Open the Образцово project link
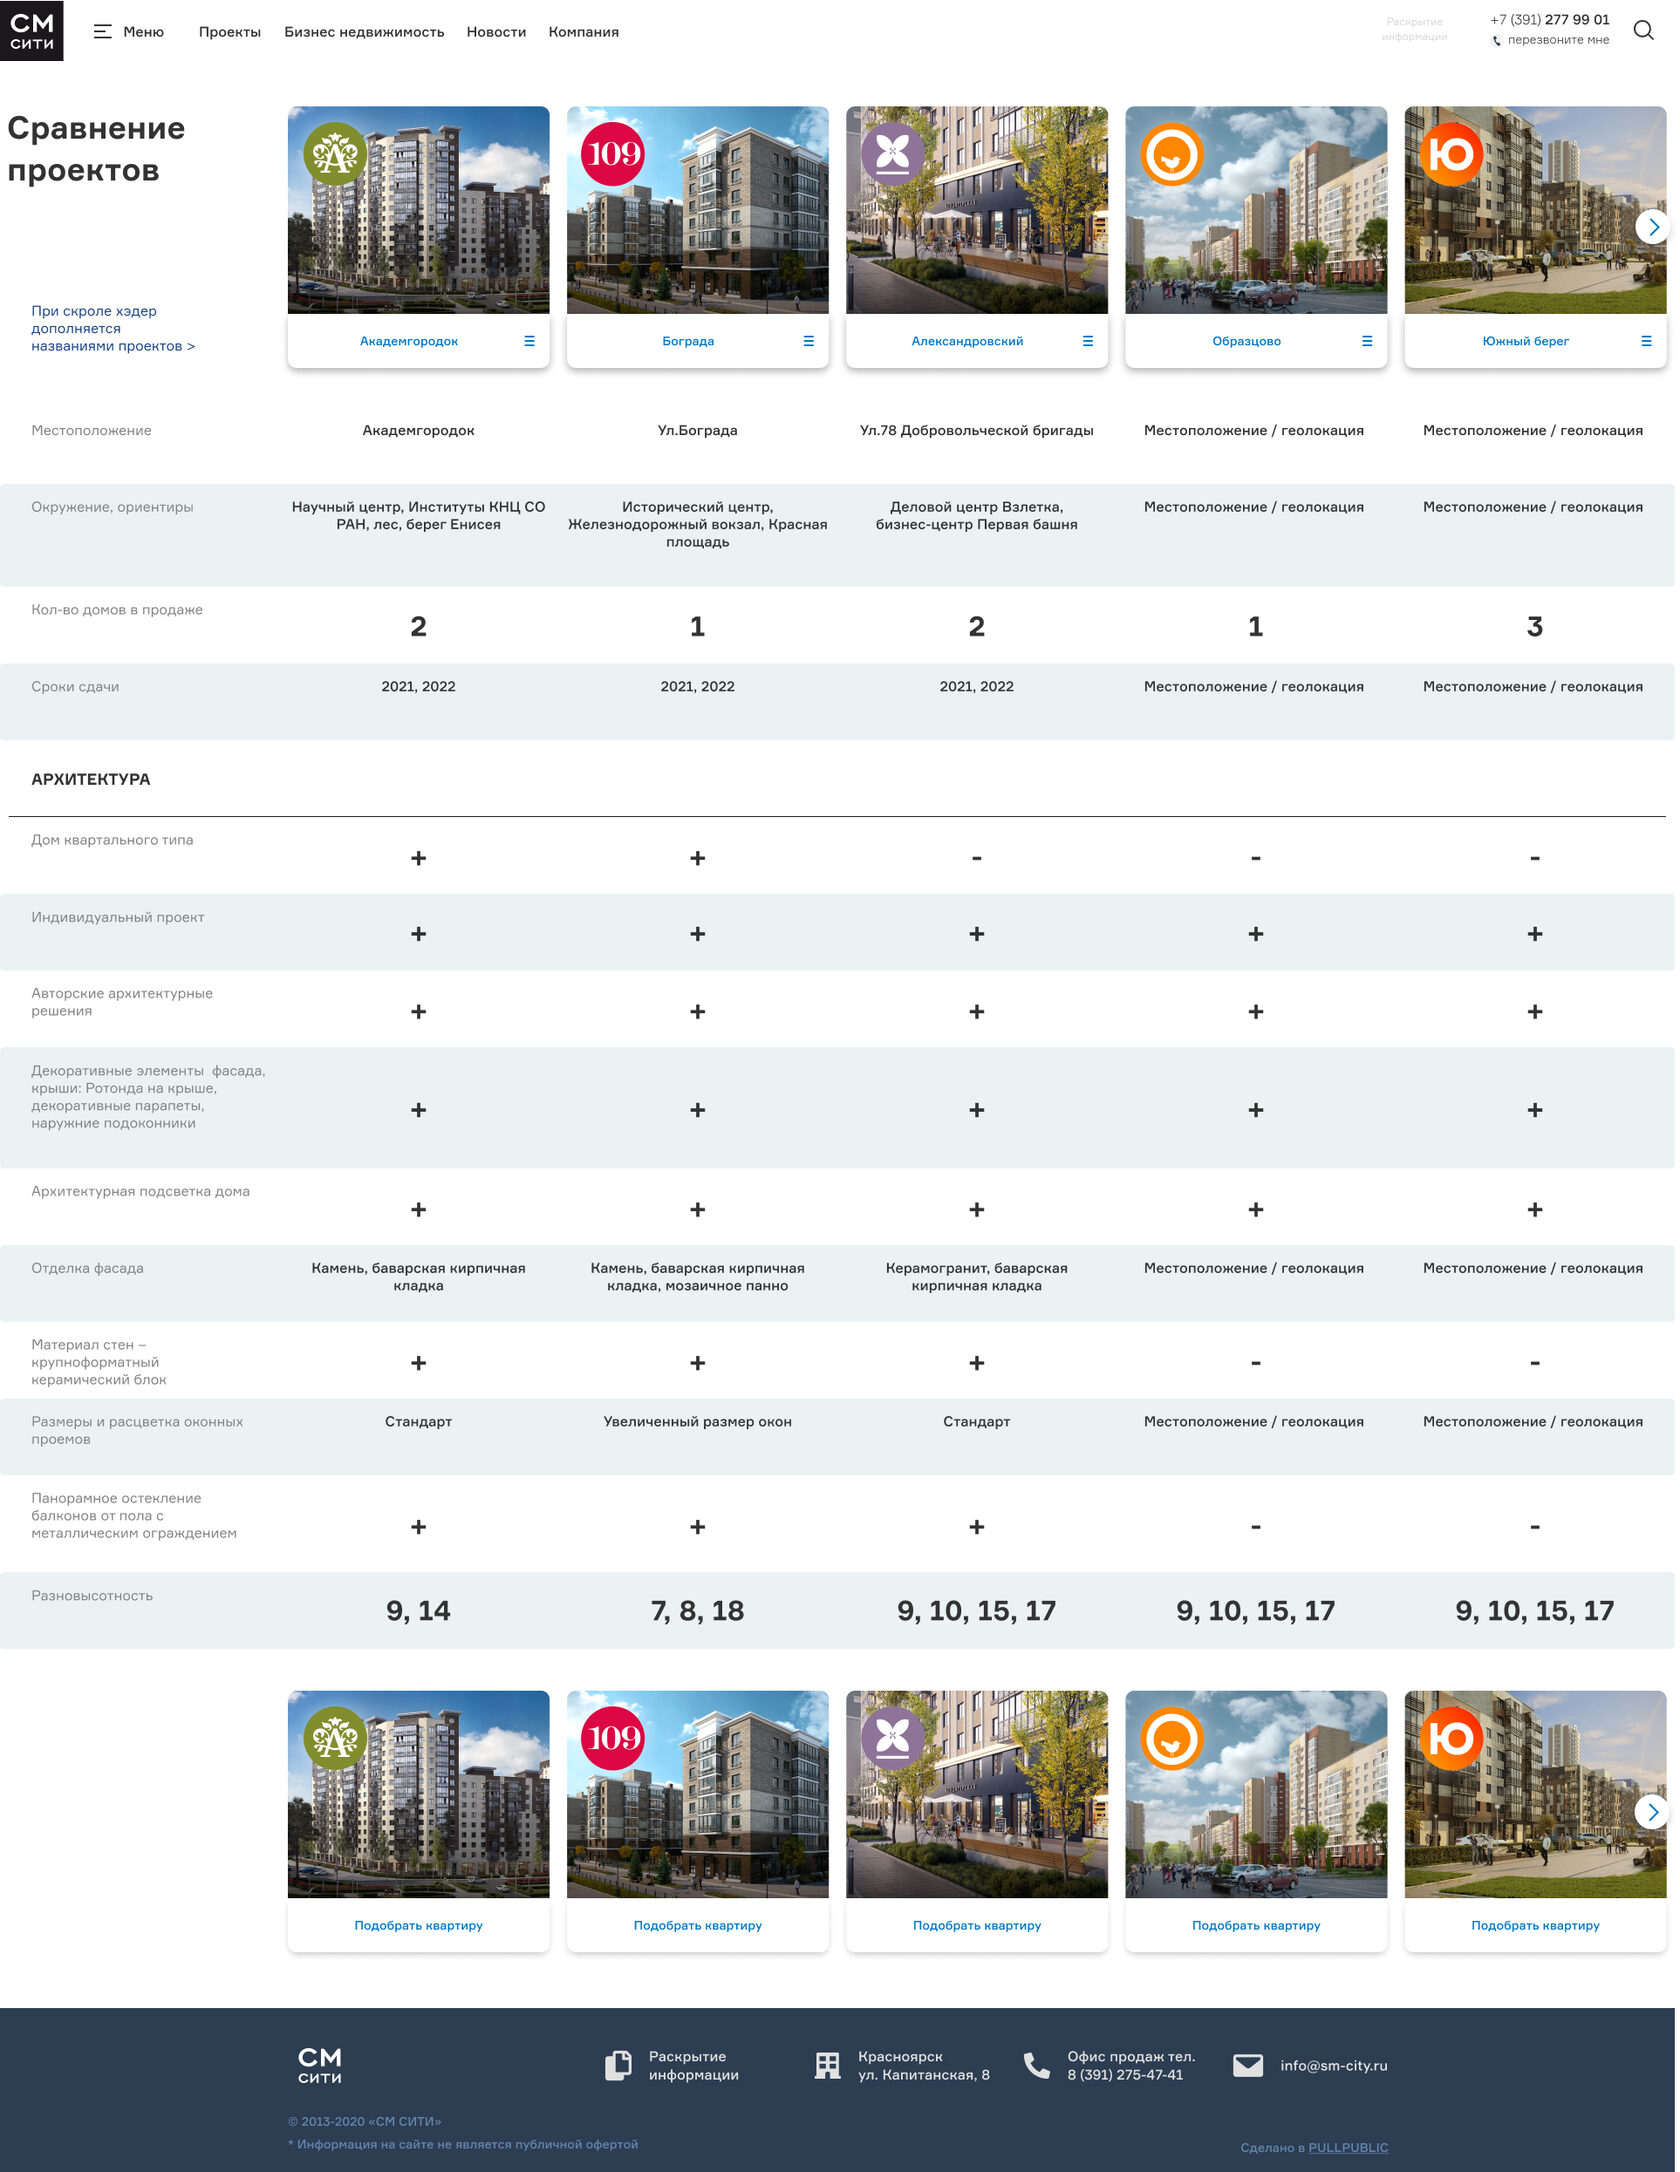 point(1246,341)
